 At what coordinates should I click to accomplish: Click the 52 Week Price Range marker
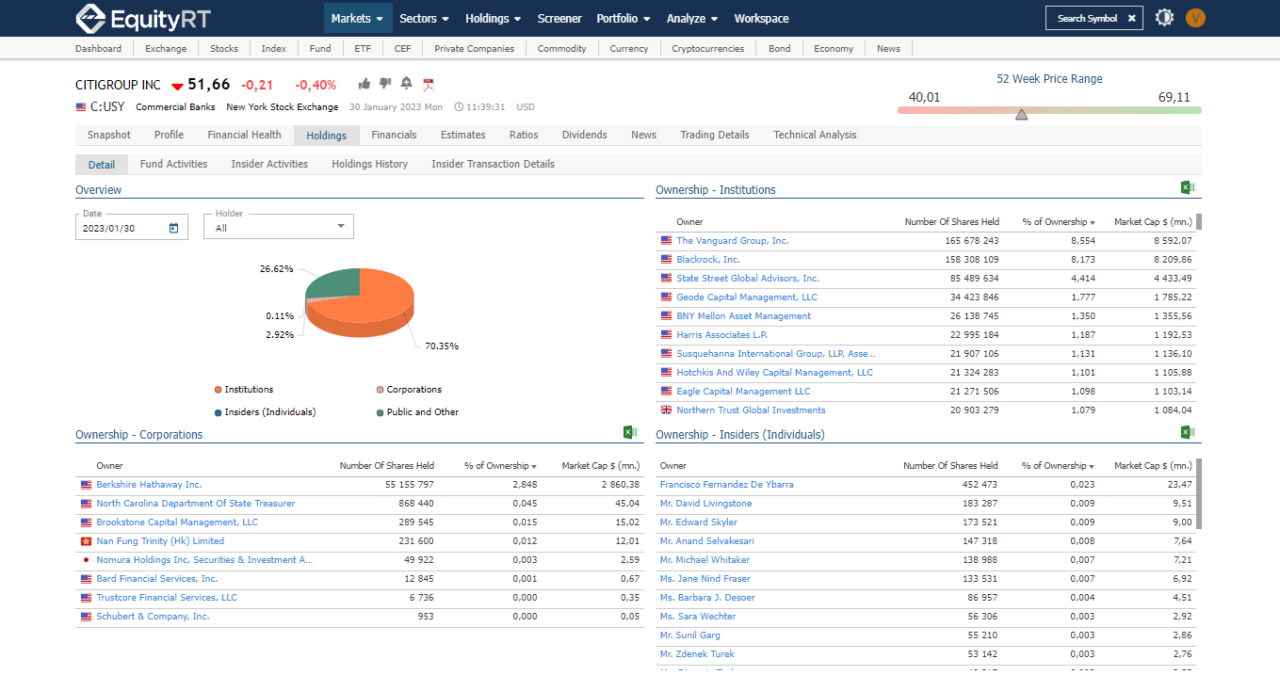1021,115
